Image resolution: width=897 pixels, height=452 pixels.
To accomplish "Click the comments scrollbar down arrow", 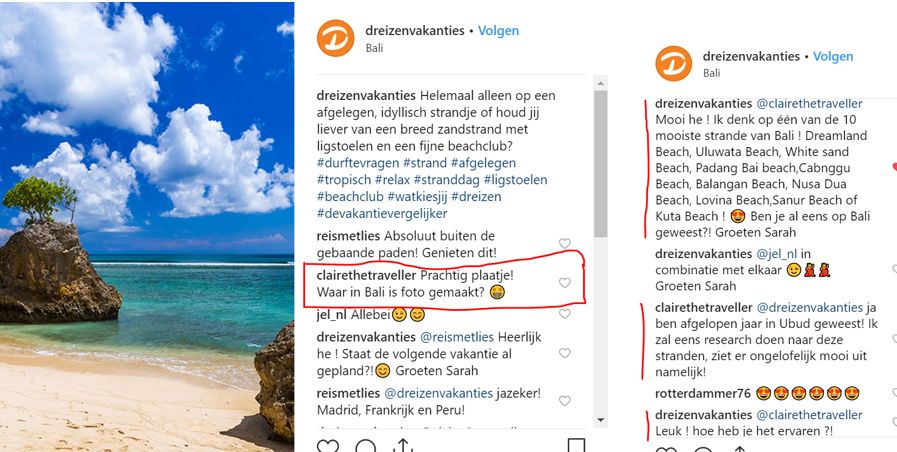I will [x=601, y=420].
